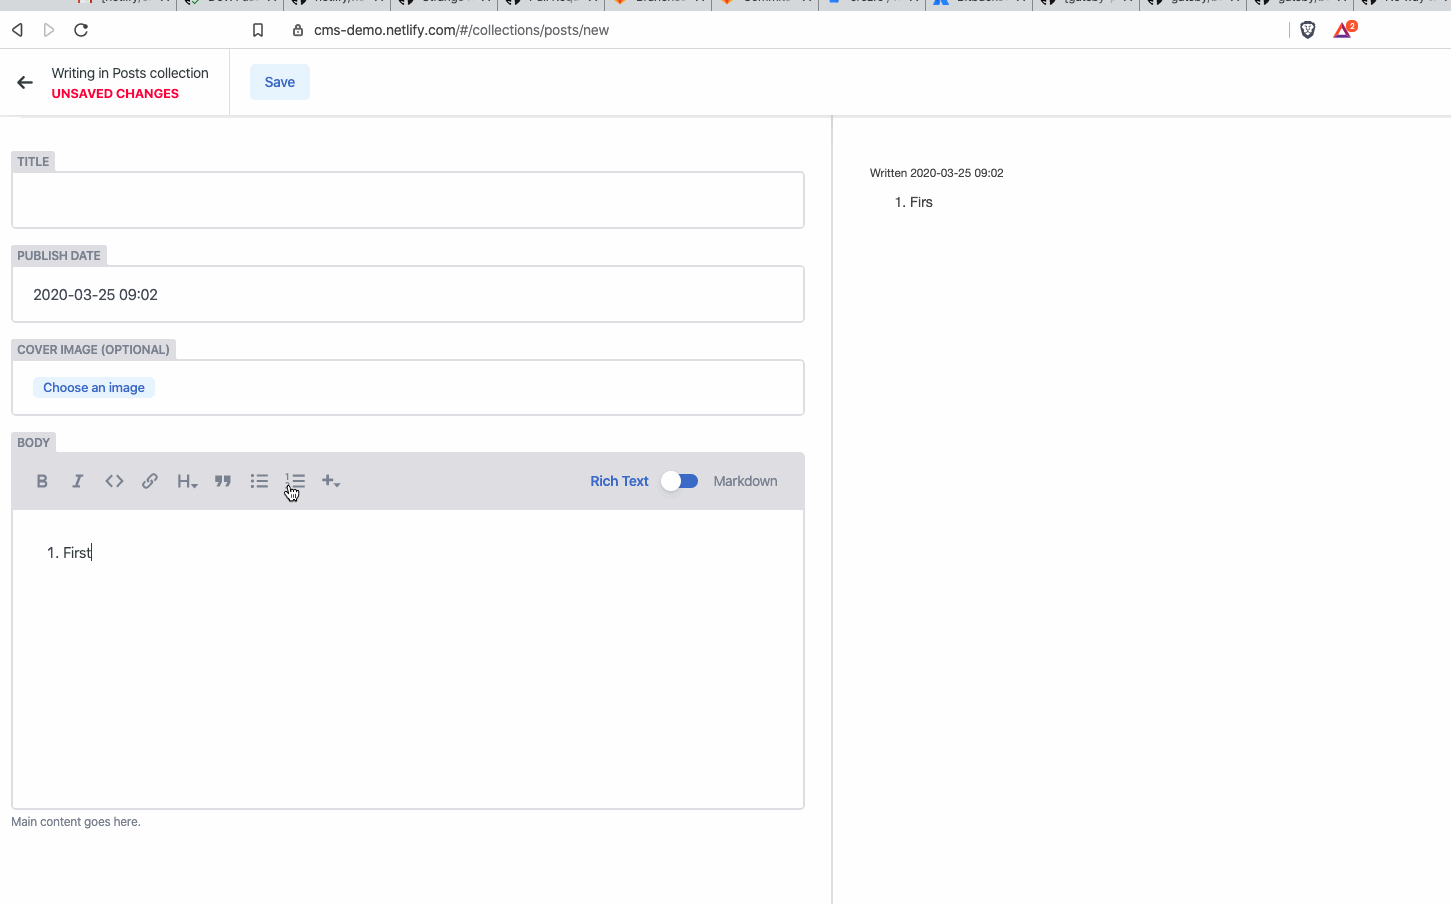Focus the browser address bar URL
The image size is (1451, 904).
461,30
